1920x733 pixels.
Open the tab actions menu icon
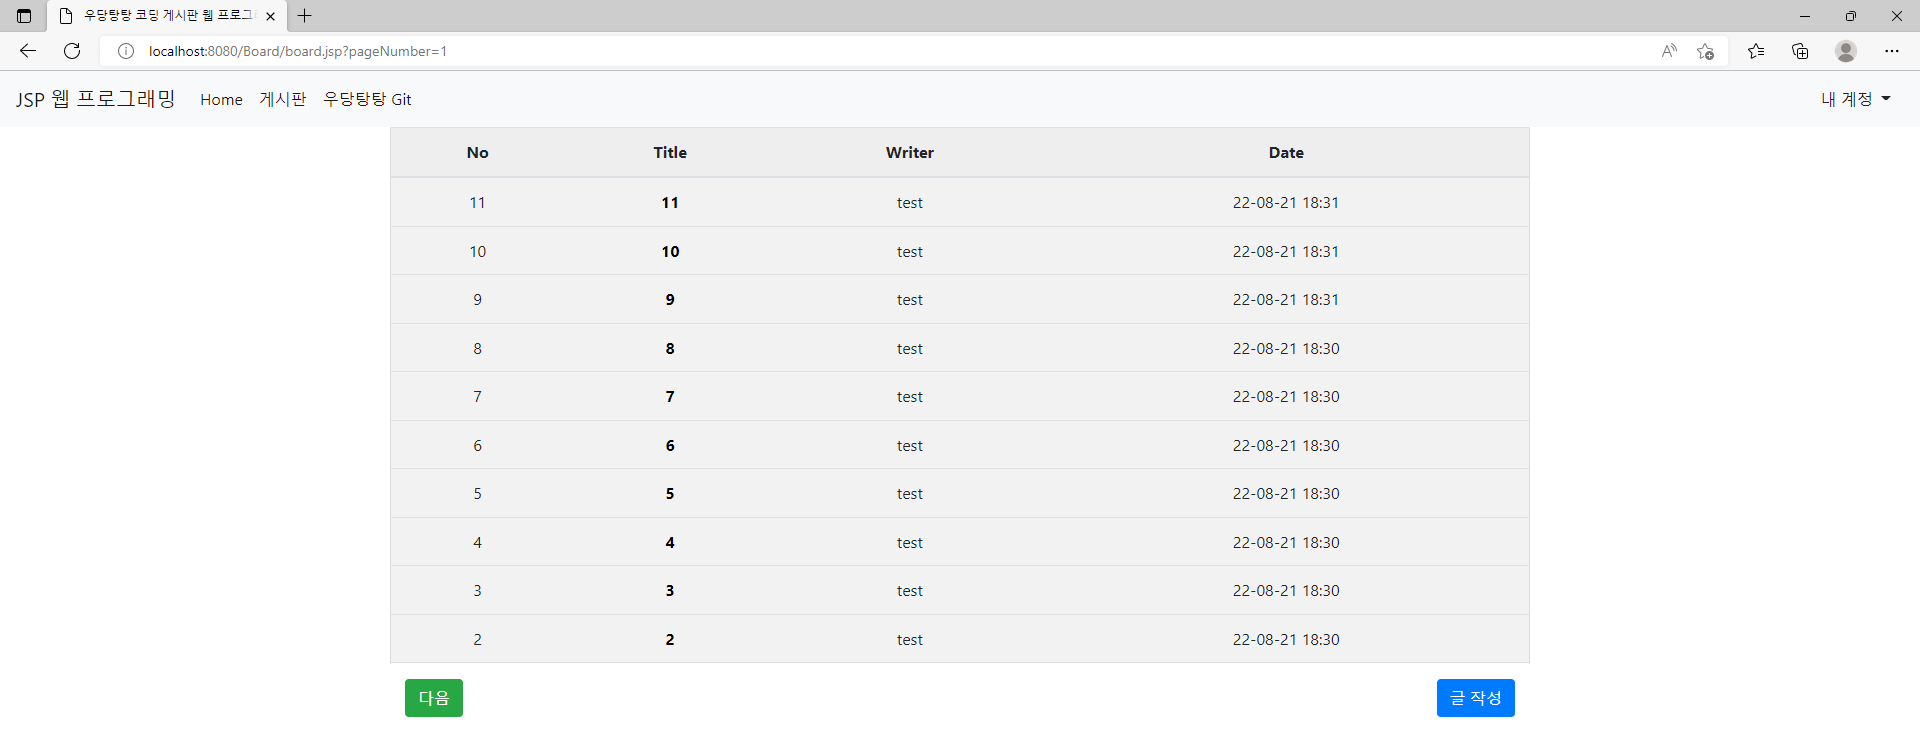click(24, 16)
